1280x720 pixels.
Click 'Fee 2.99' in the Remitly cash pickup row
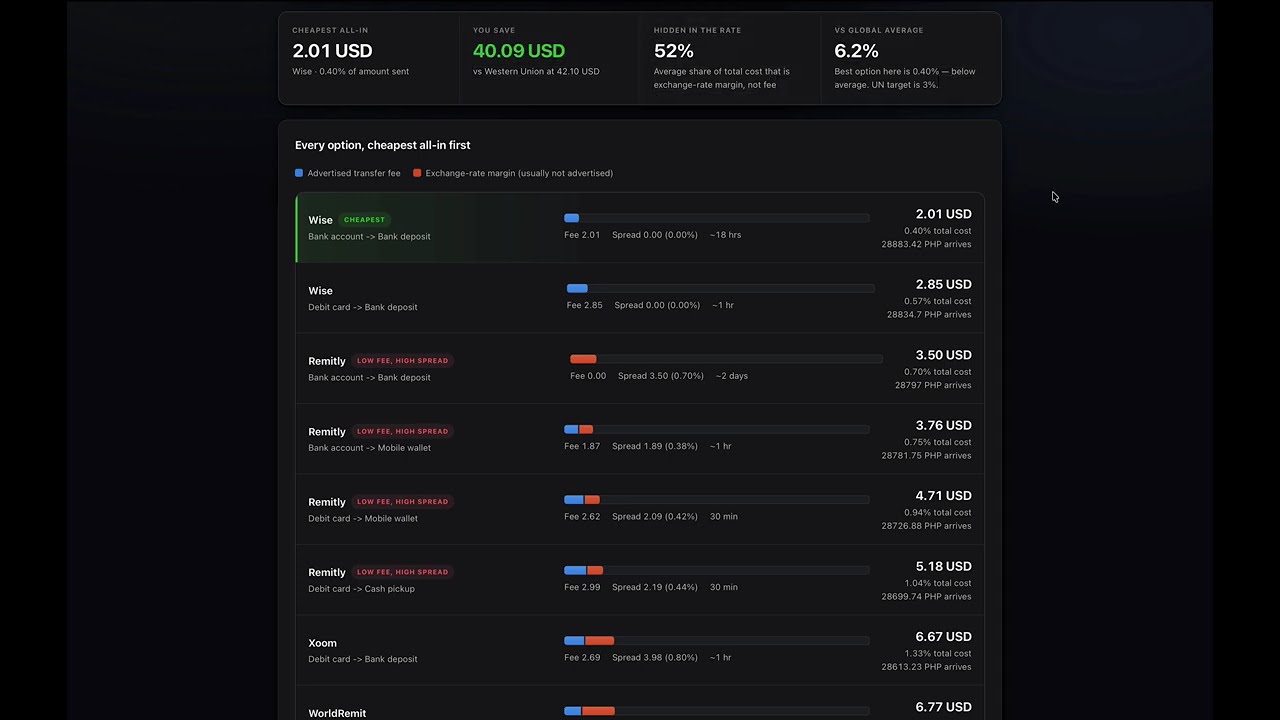point(582,587)
